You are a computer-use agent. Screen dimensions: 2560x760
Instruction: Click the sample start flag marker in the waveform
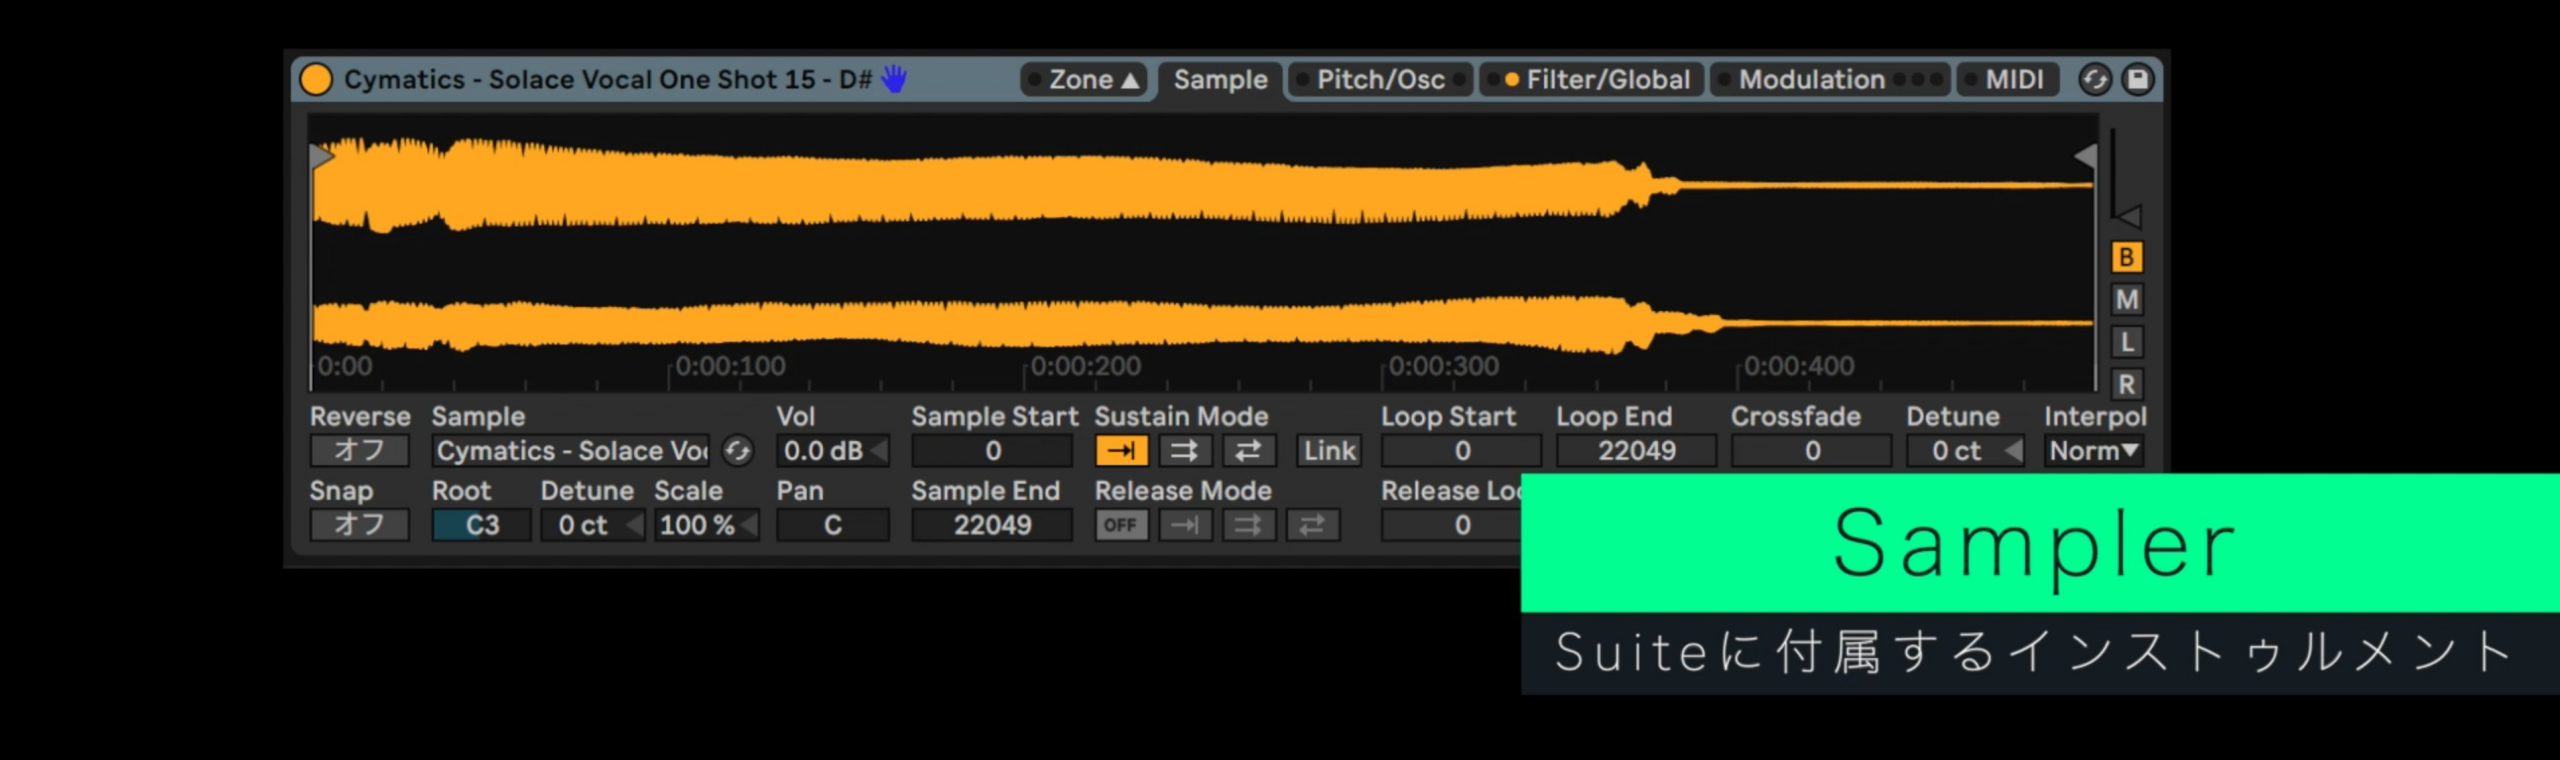point(321,156)
